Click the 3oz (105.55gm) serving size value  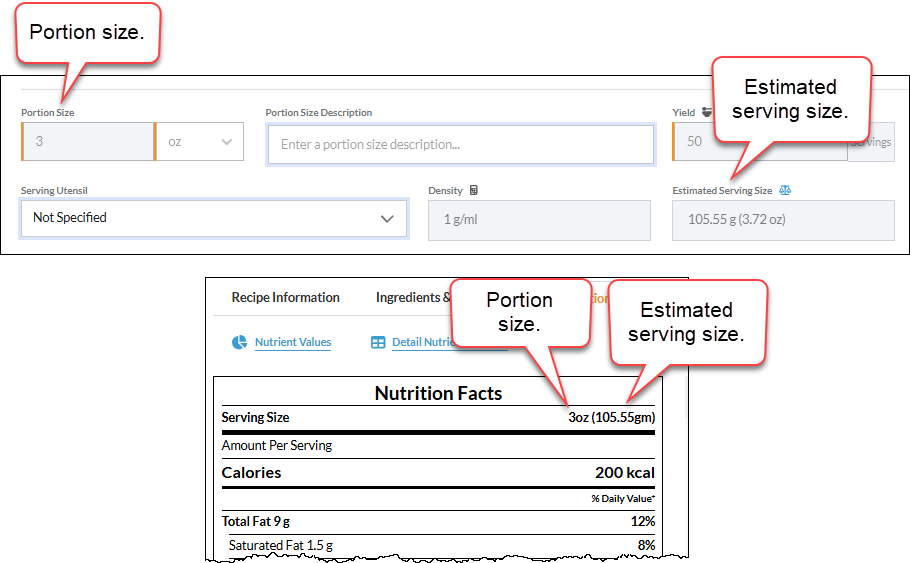coord(611,417)
